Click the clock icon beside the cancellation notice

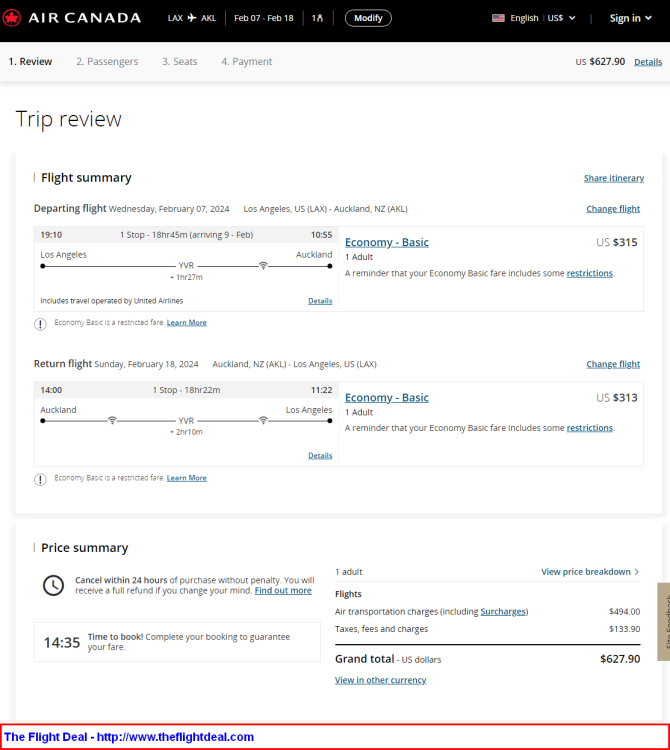53,585
